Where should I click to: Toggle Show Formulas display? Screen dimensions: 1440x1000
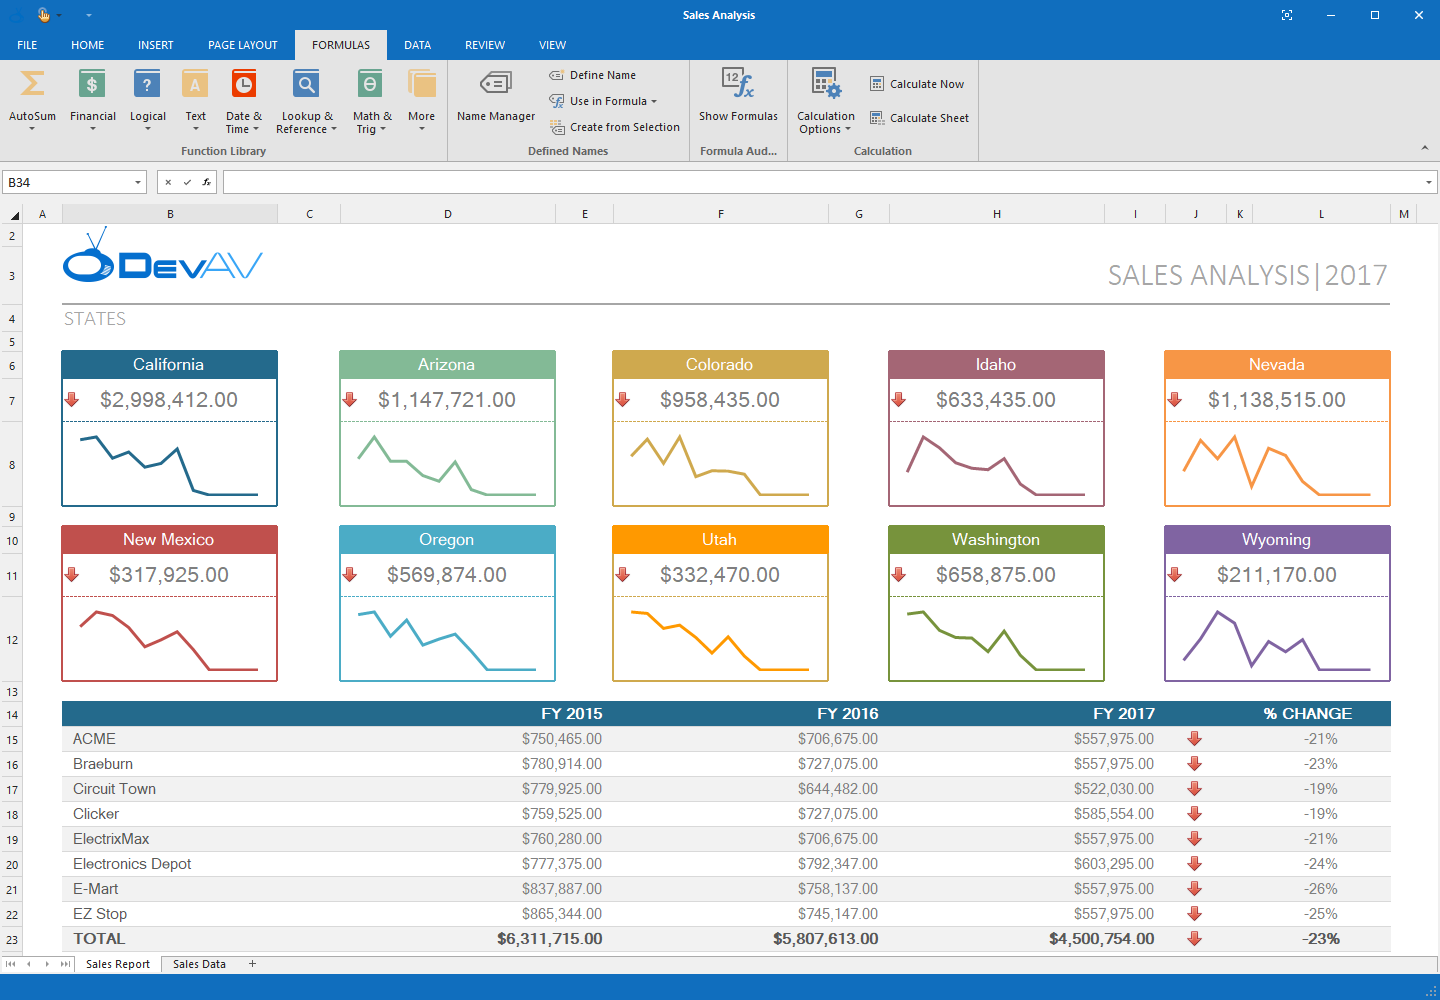(738, 95)
